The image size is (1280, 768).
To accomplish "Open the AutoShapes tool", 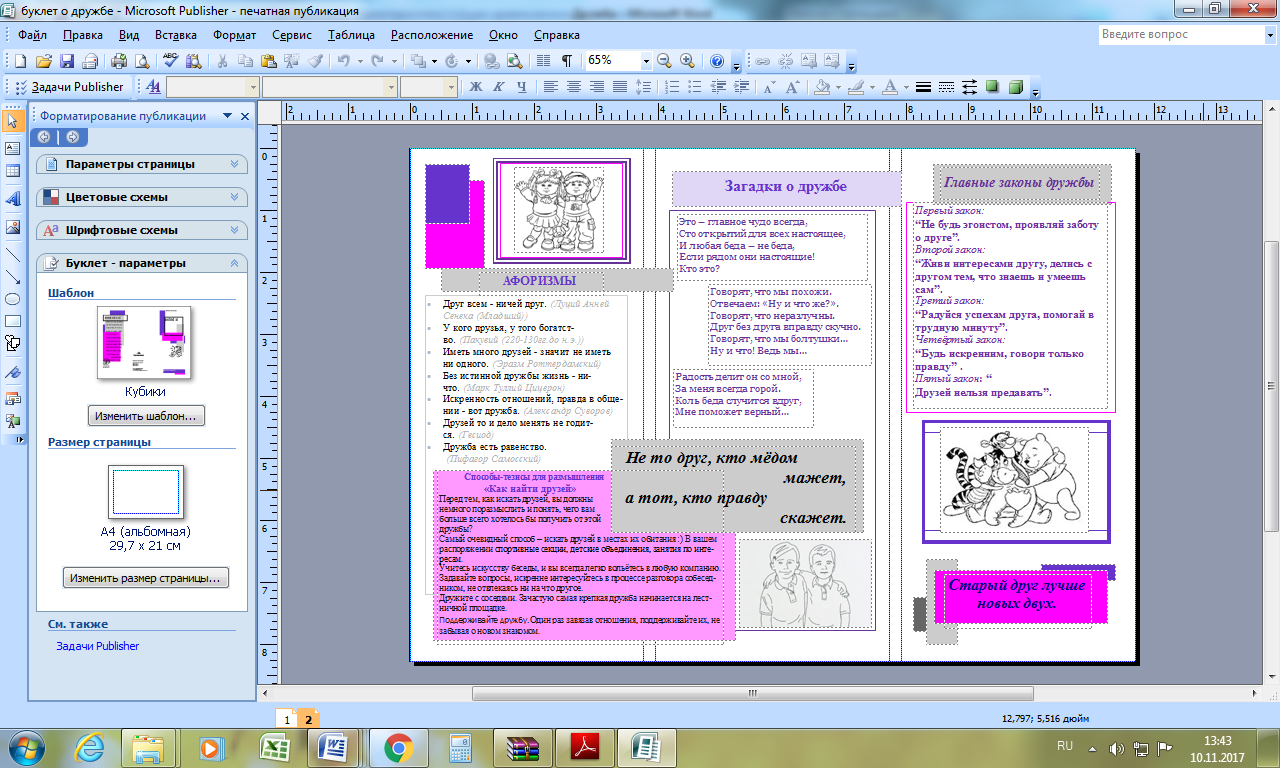I will tap(13, 344).
